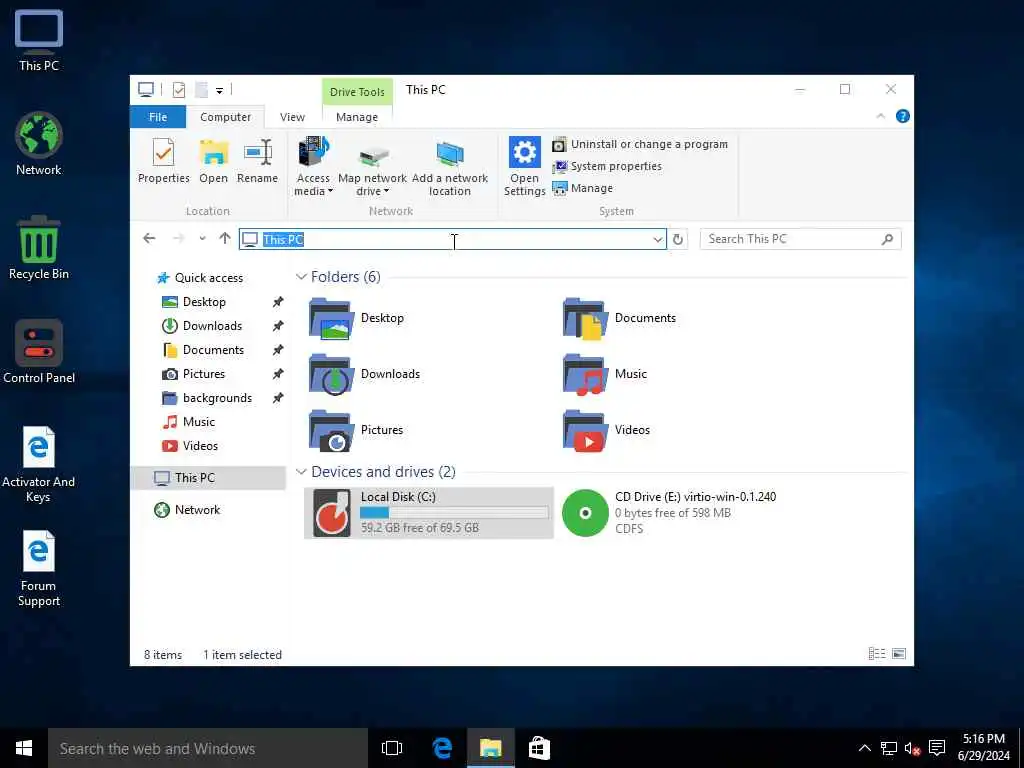The image size is (1024, 768).
Task: Select Forum Support desktop shortcut
Action: tap(39, 568)
